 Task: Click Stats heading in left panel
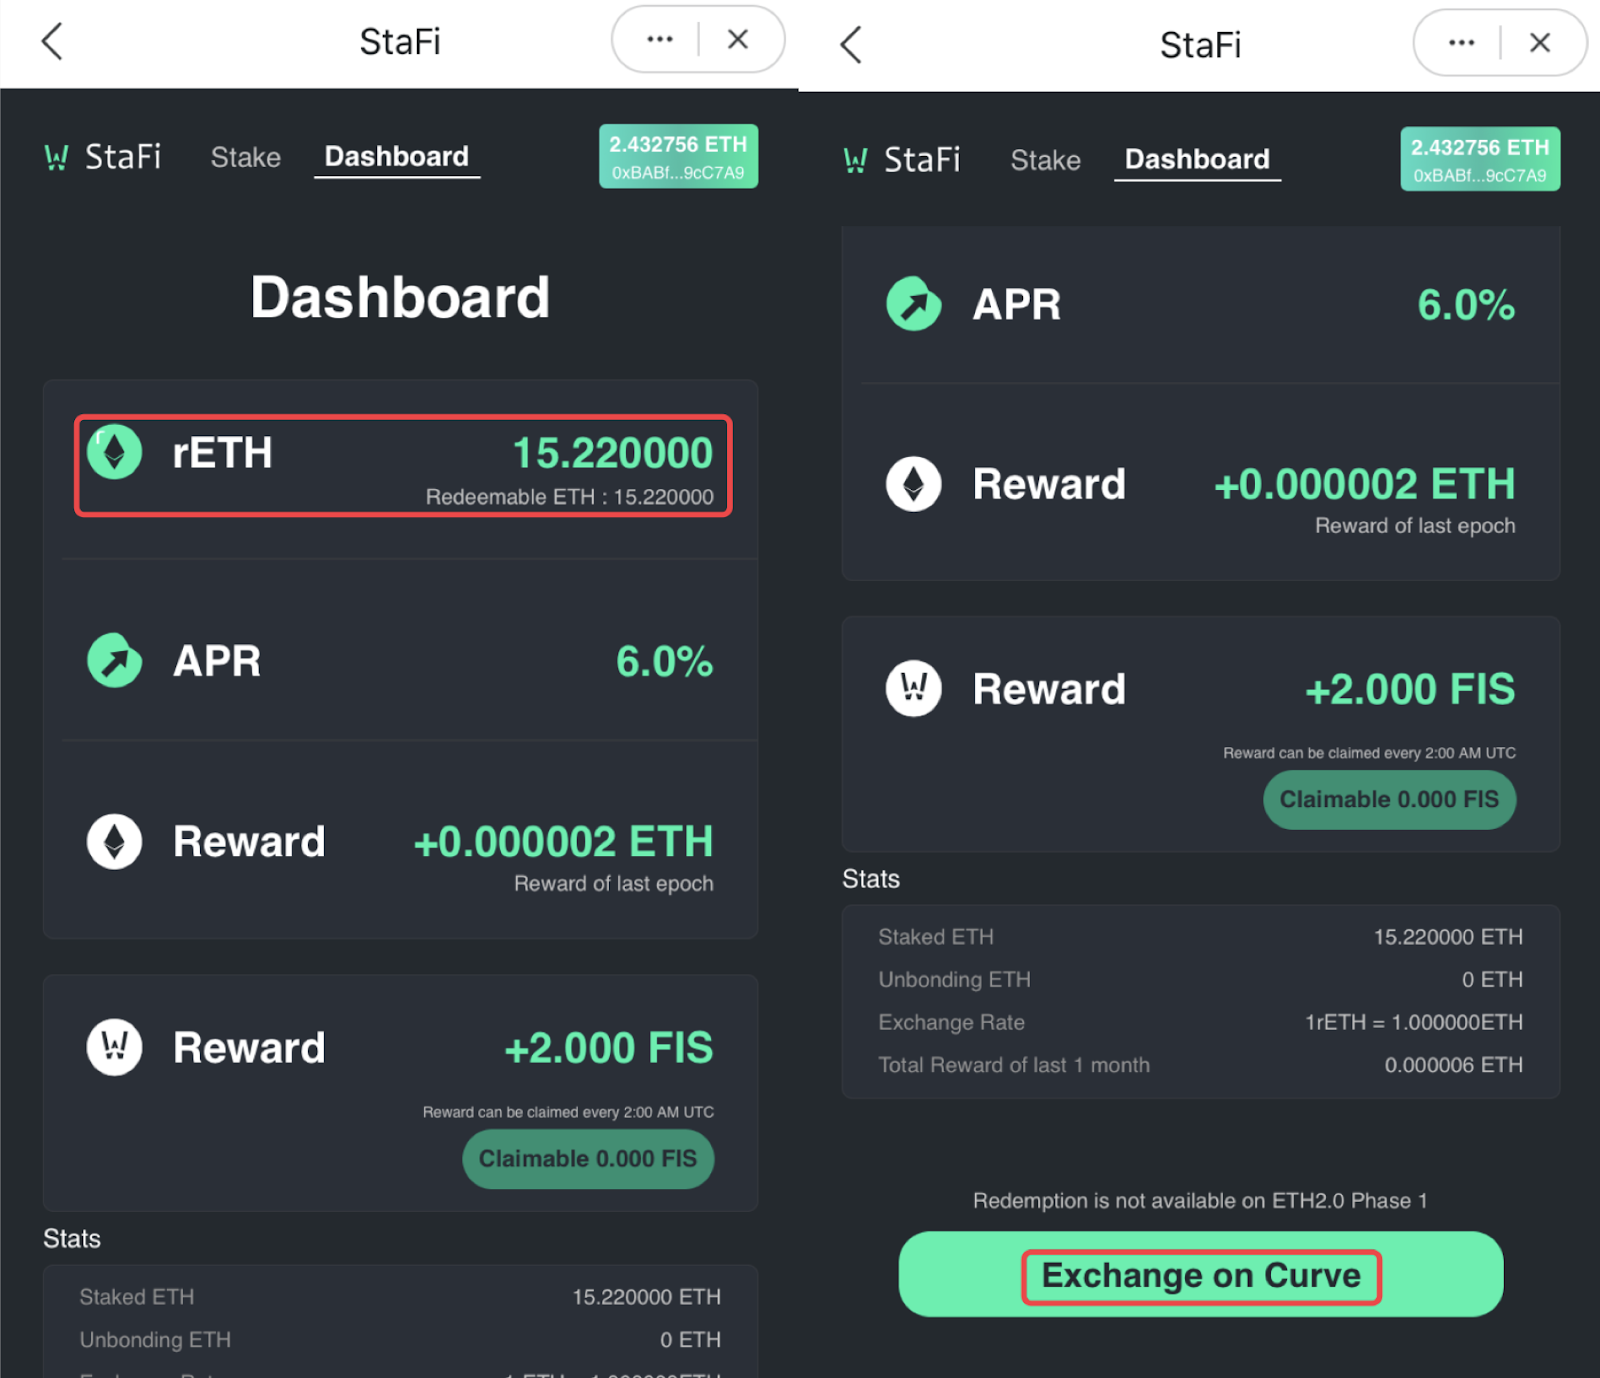click(72, 1239)
